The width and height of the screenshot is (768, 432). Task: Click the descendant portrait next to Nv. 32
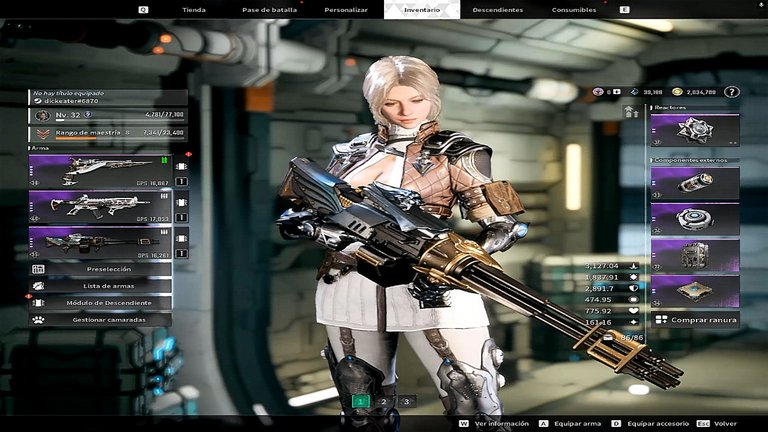[43, 116]
